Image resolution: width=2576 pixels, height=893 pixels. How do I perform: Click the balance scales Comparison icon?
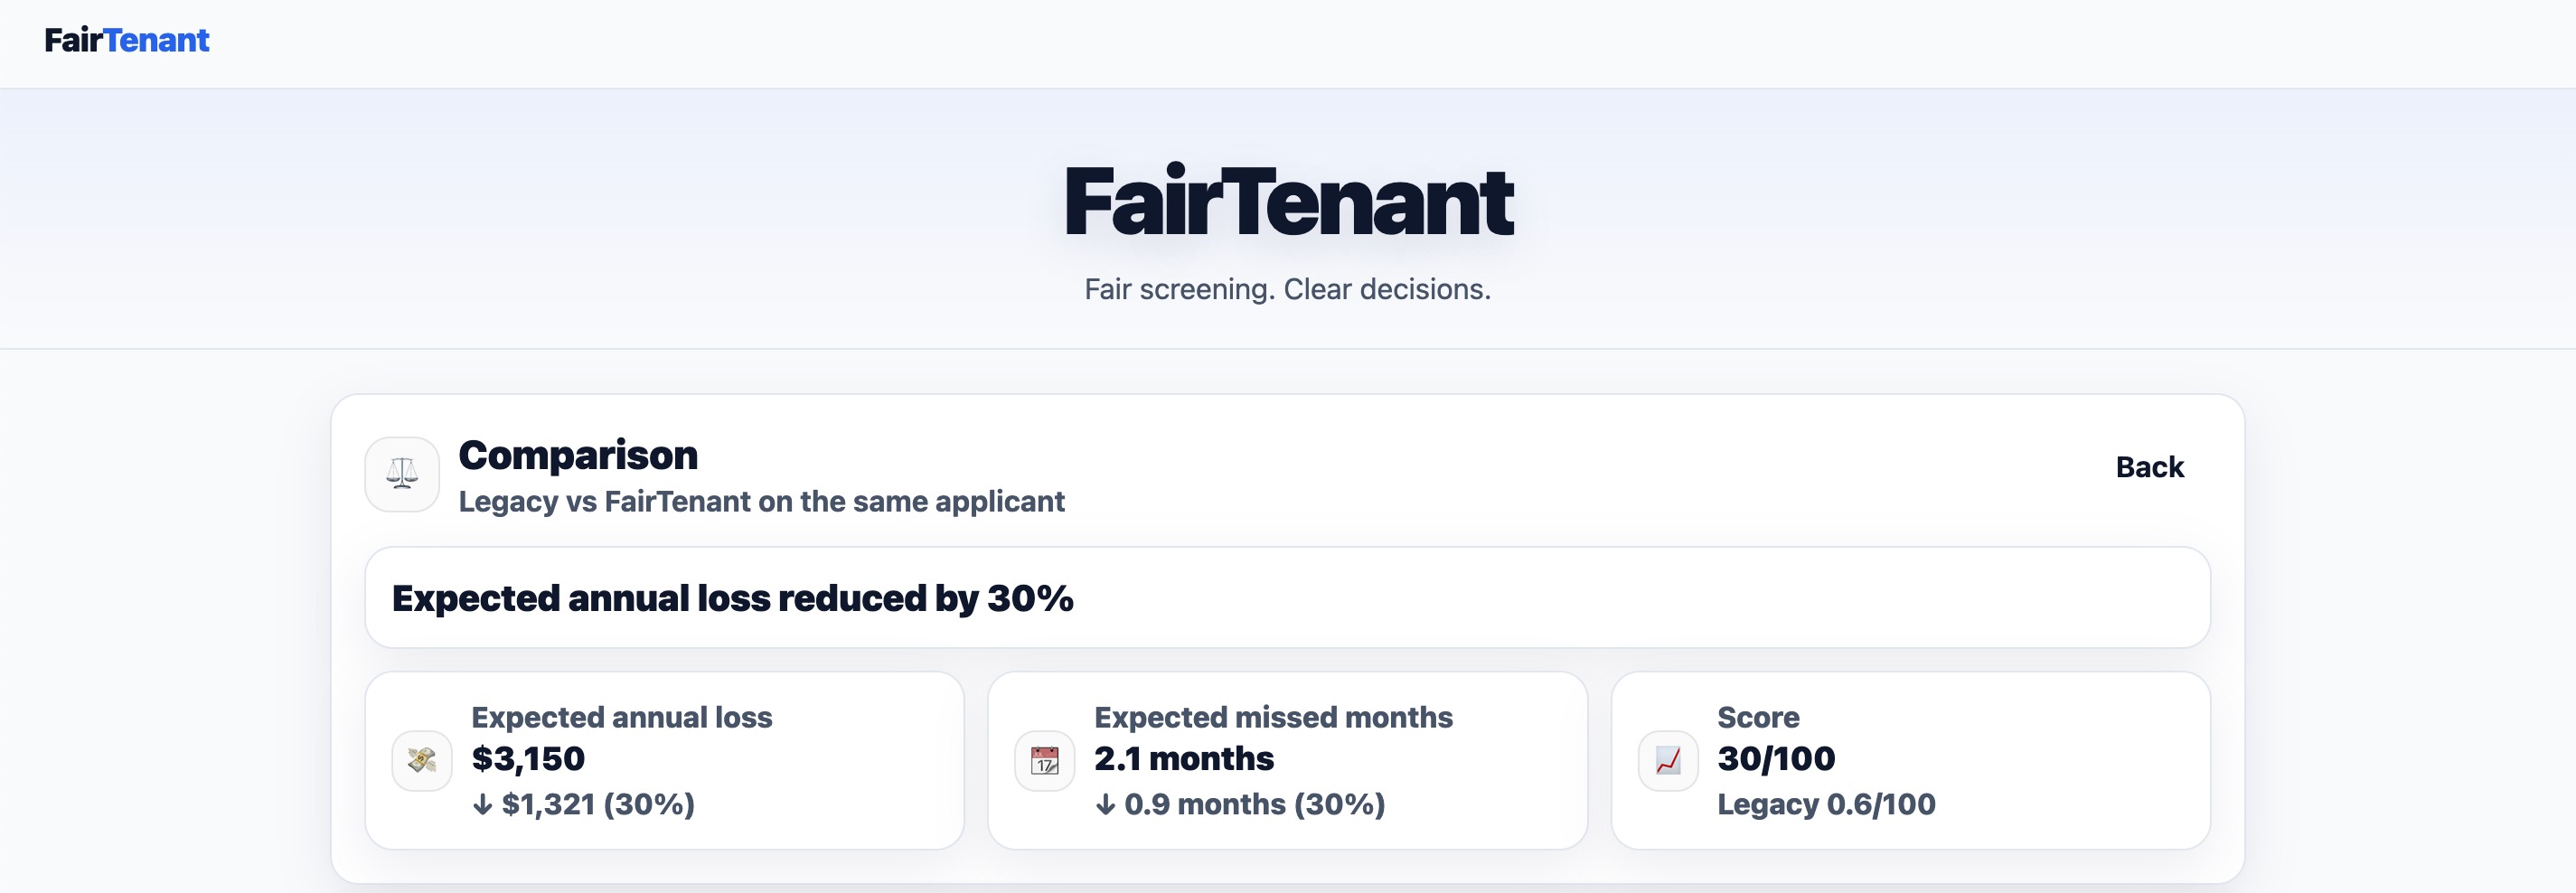click(x=402, y=474)
